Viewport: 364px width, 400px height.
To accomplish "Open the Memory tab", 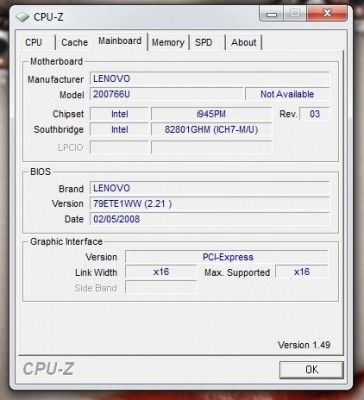I will 168,43.
